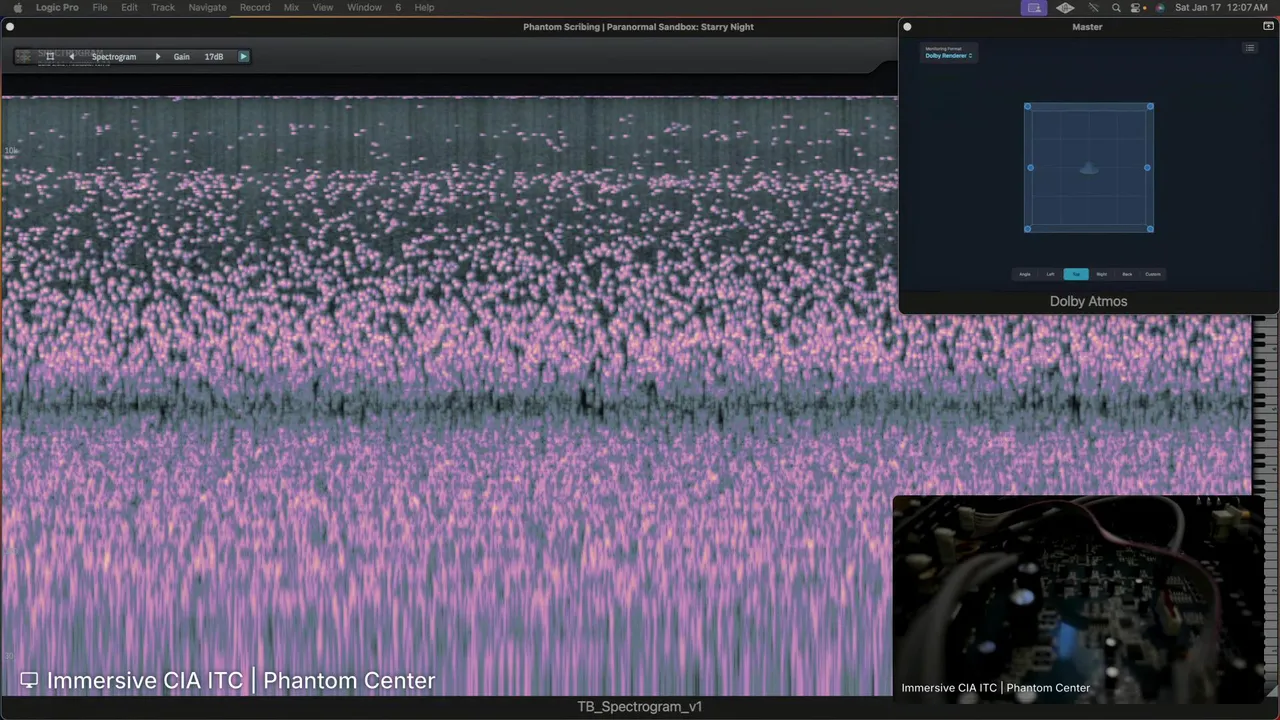Click the pop-out icon in Master title bar
Viewport: 1280px width, 720px height.
(1268, 27)
